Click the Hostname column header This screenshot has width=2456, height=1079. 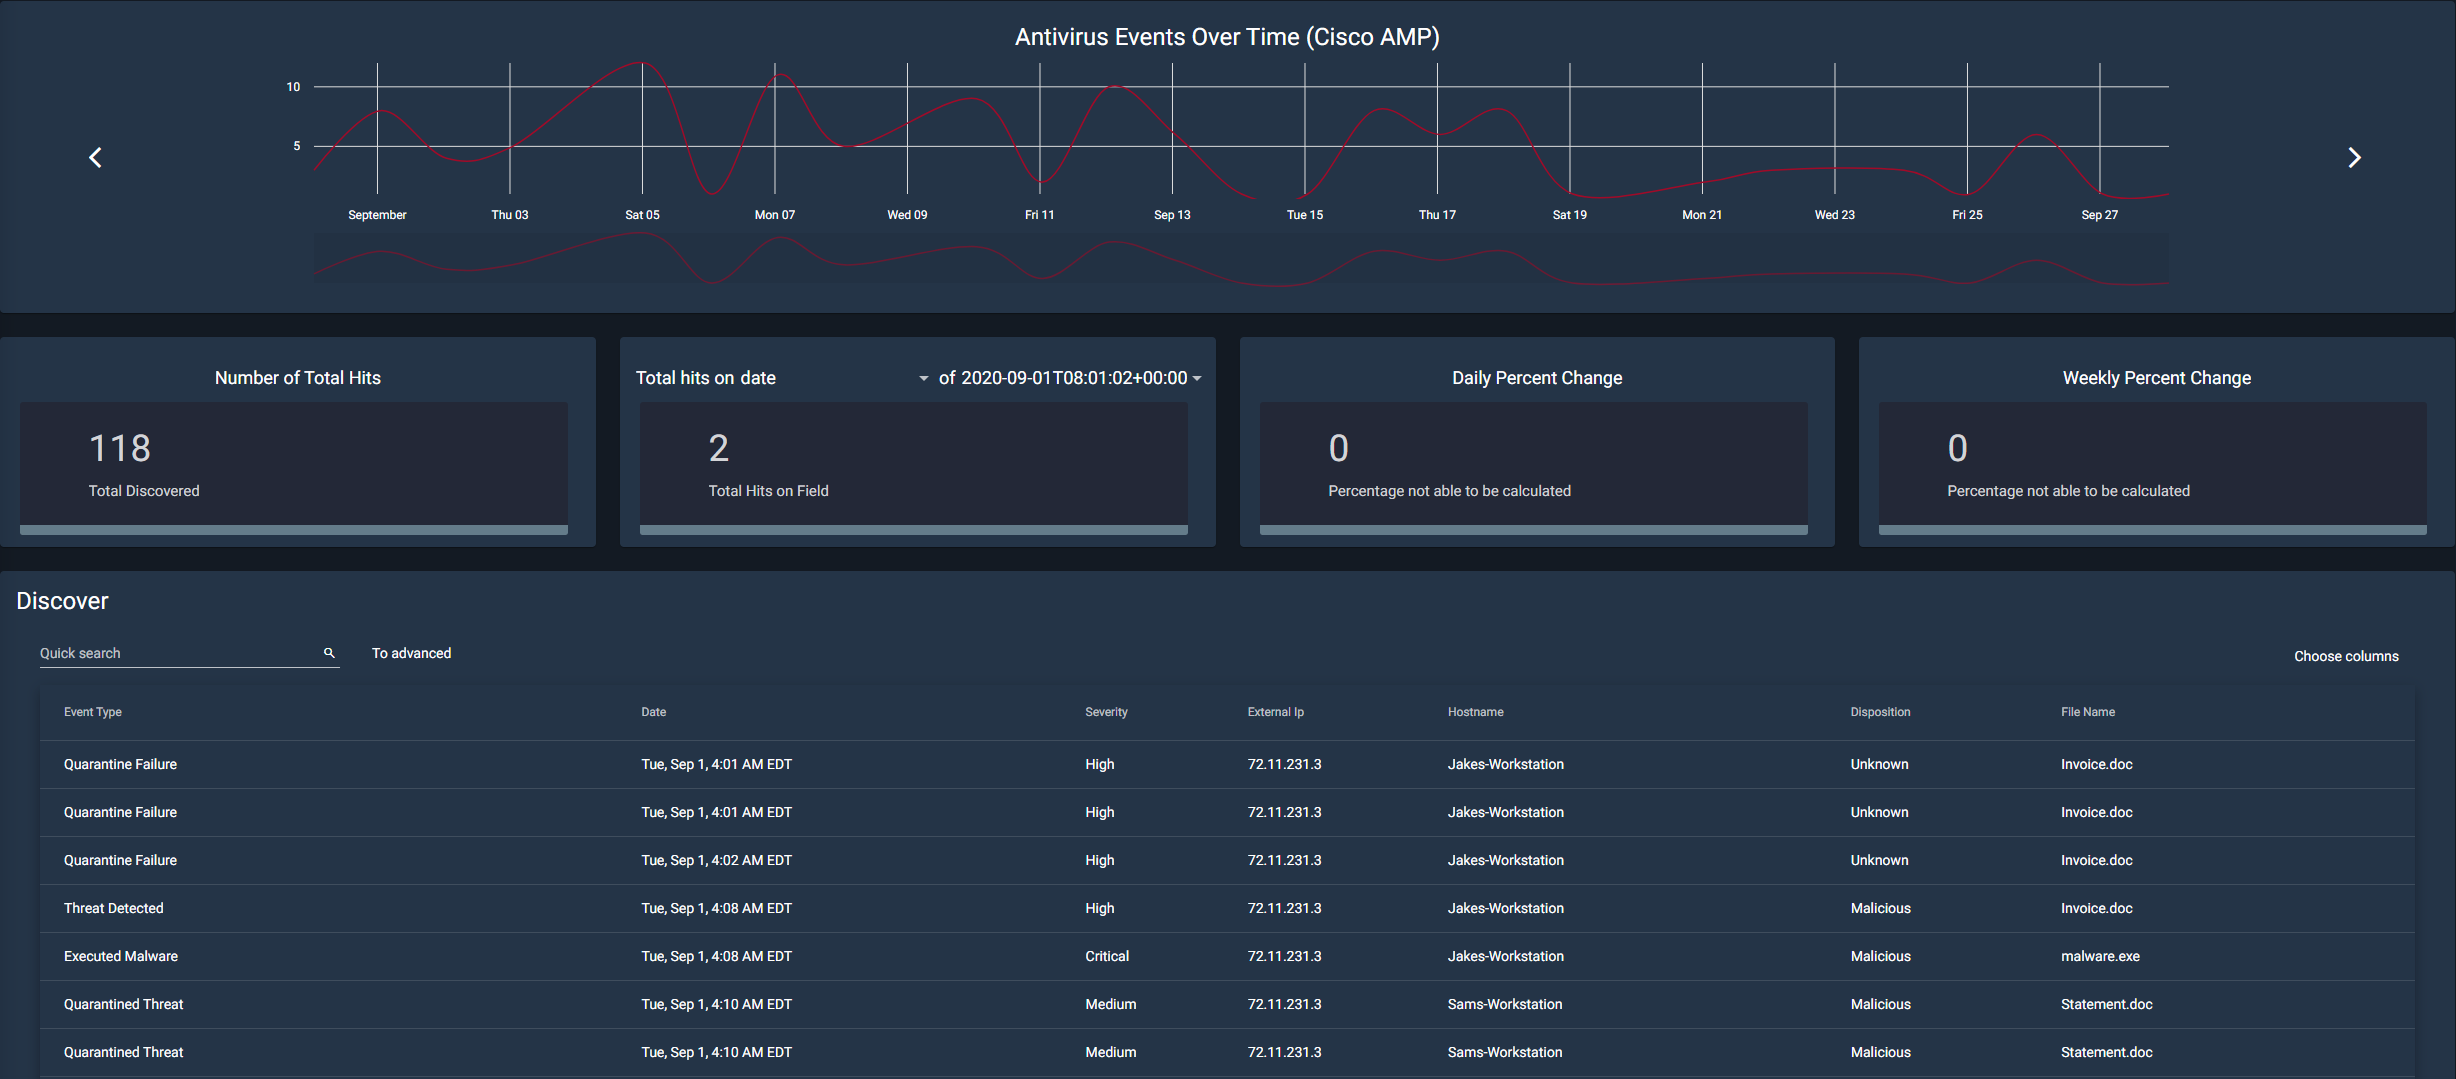point(1475,712)
